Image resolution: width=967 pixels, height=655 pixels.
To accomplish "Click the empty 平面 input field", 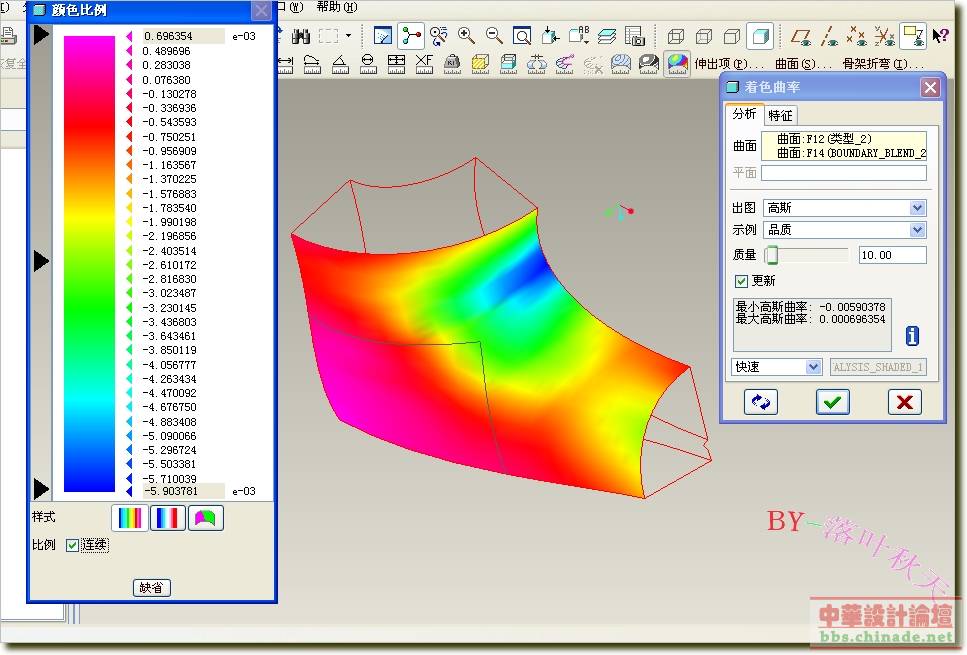I will [x=844, y=173].
